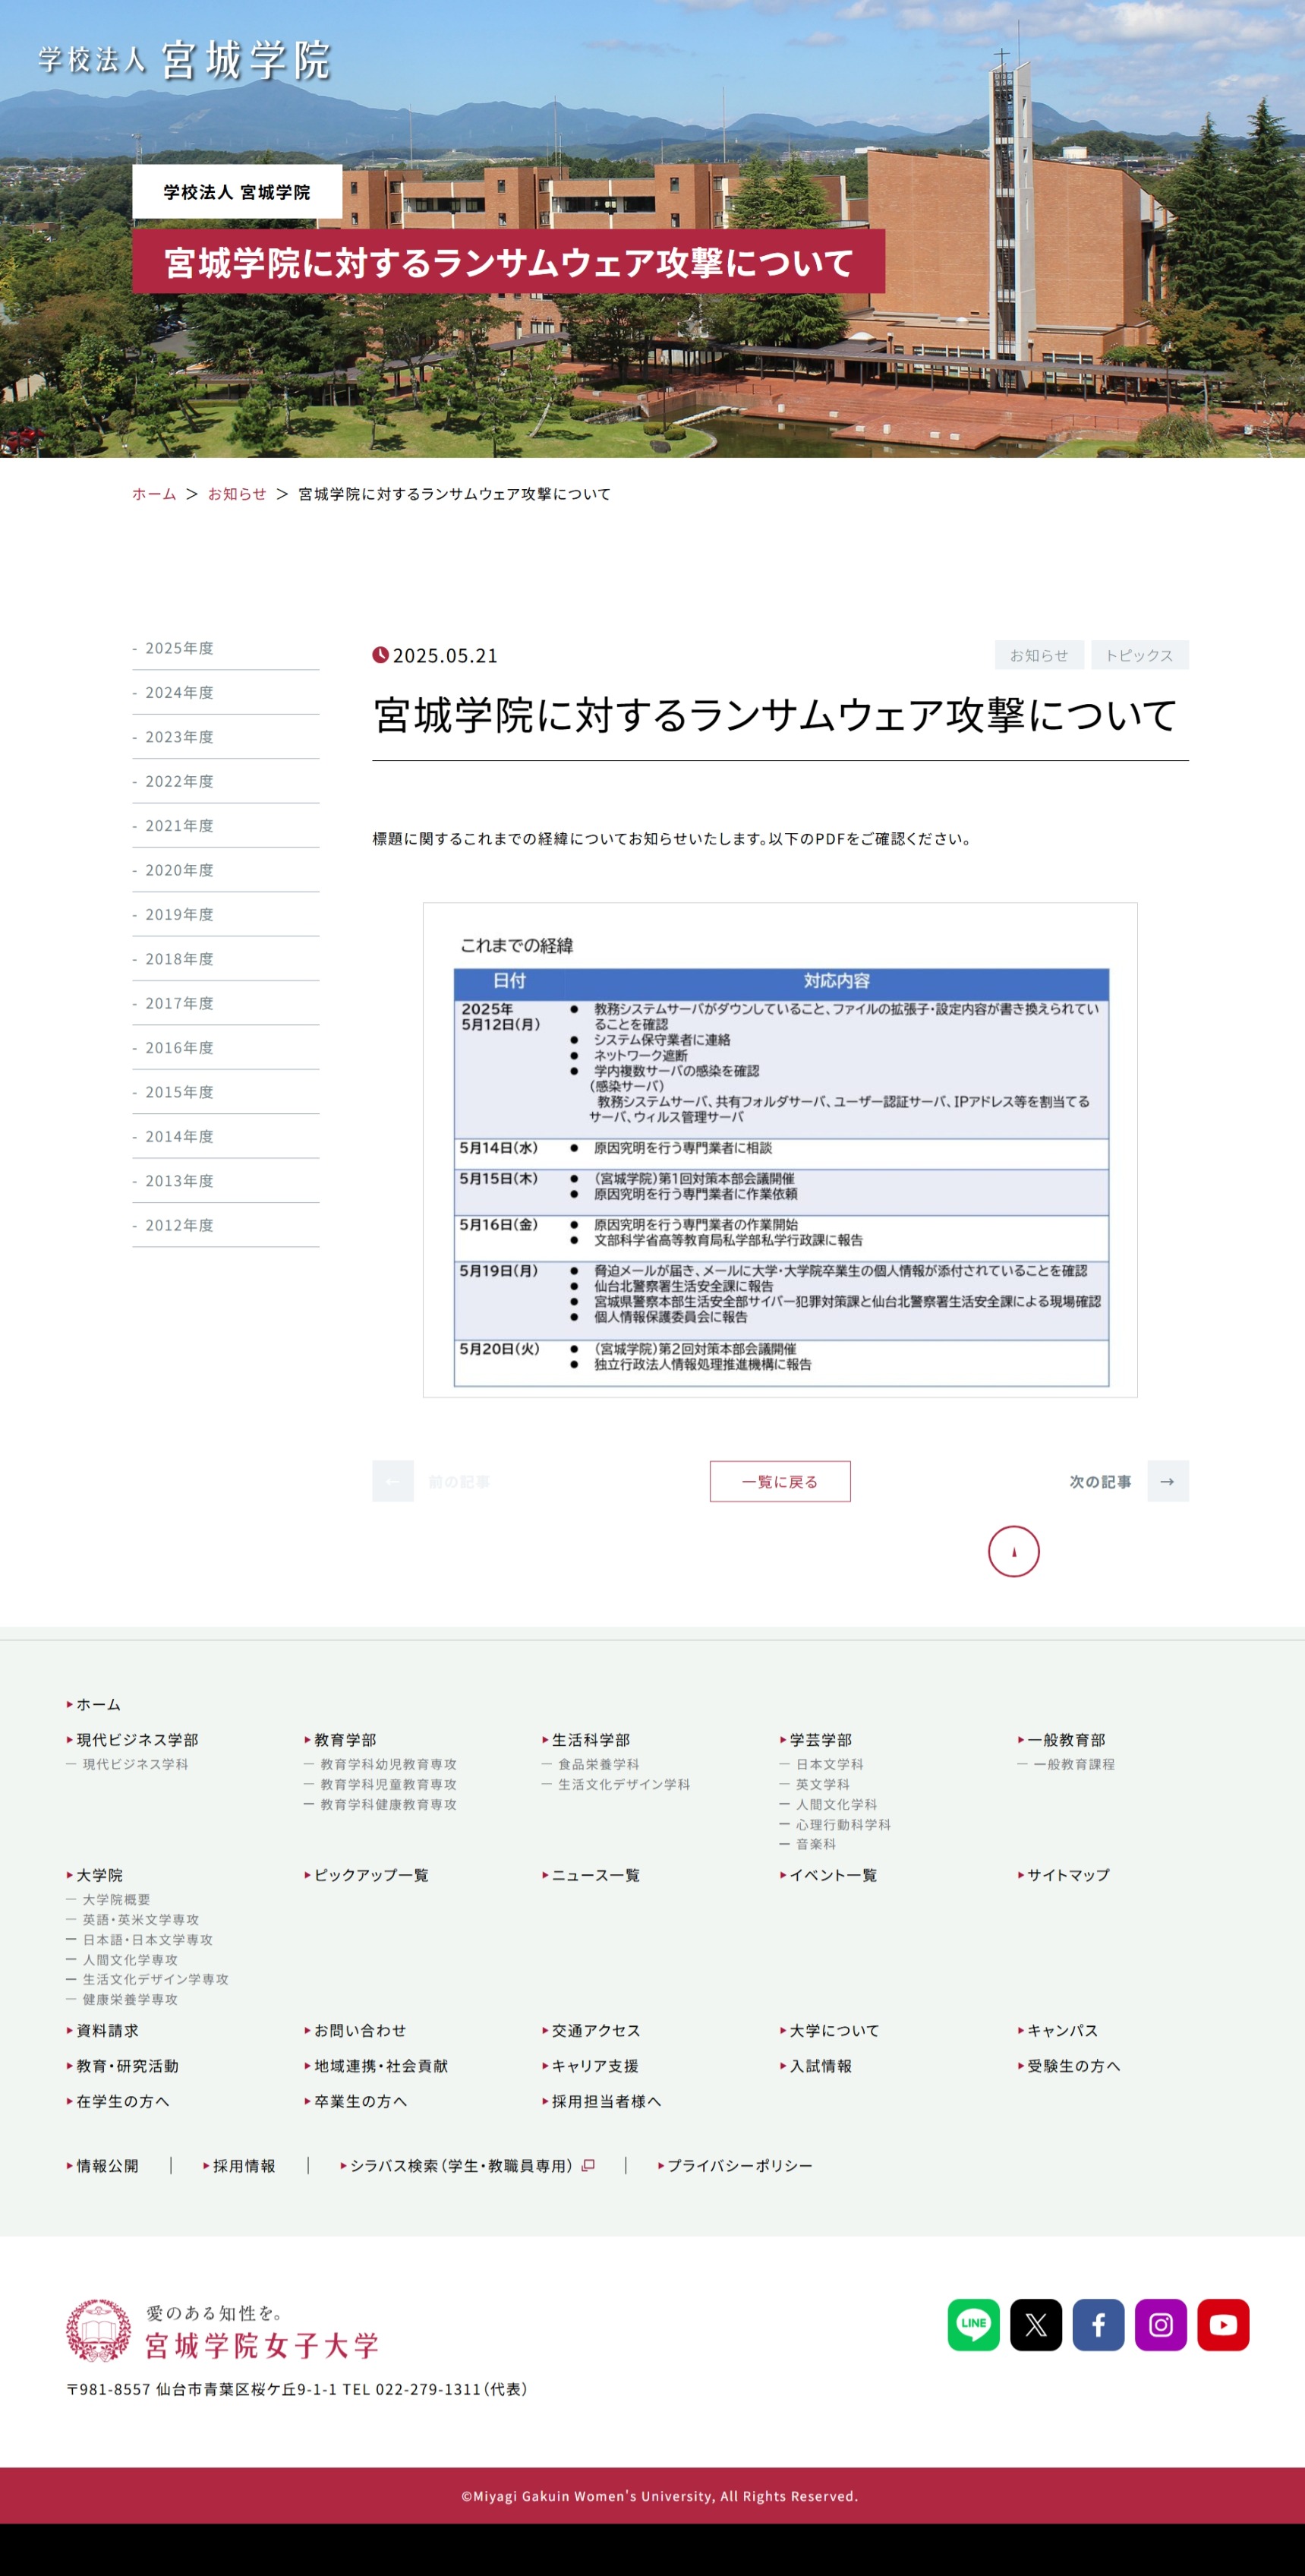Open シラバス検索（学生・教職員専用） link
Image resolution: width=1305 pixels, height=2576 pixels.
coord(468,2165)
